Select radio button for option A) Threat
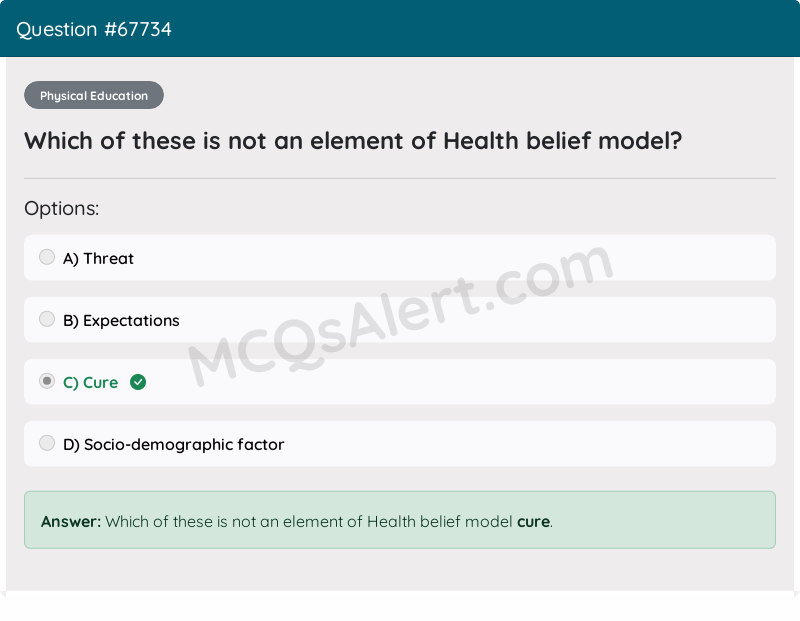Viewport: 800px width, 621px height. coord(47,257)
